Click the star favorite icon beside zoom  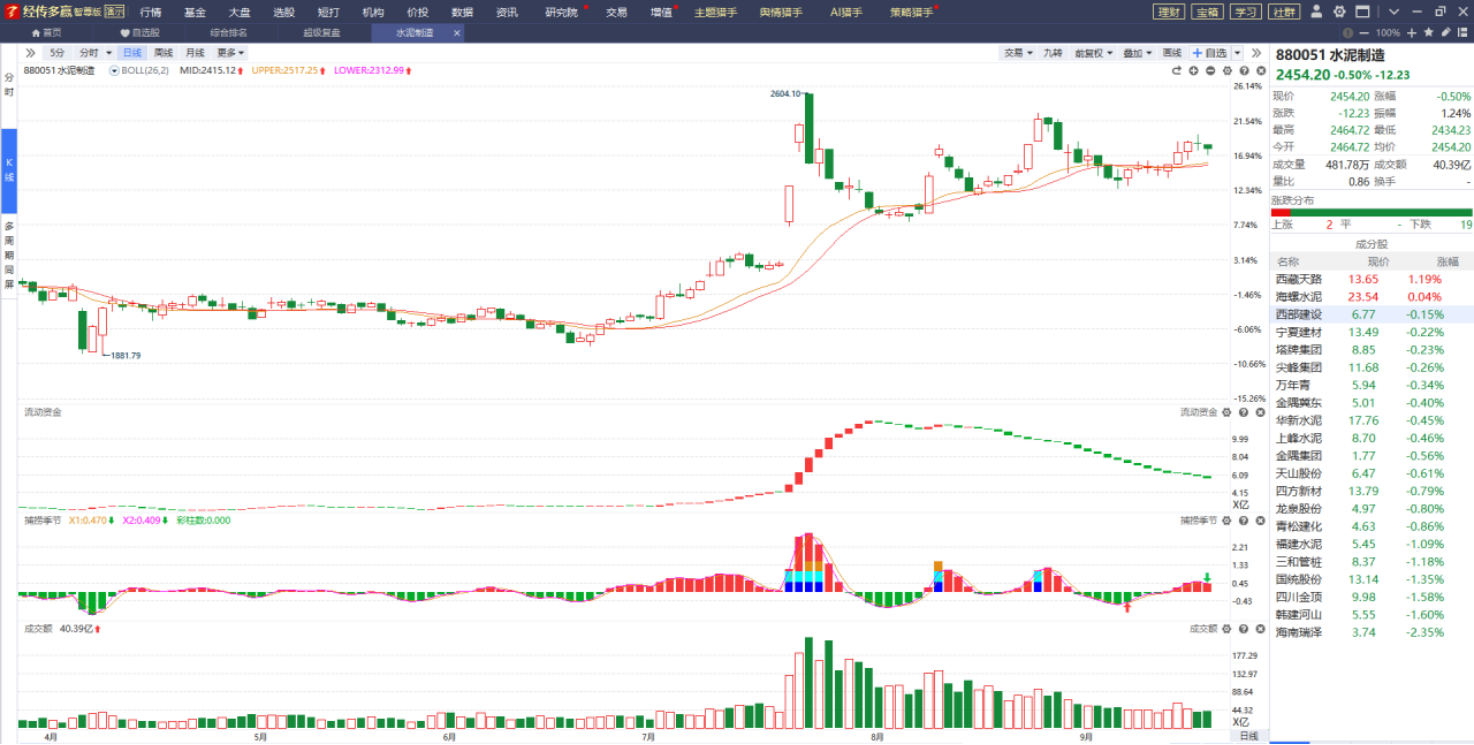[1429, 33]
